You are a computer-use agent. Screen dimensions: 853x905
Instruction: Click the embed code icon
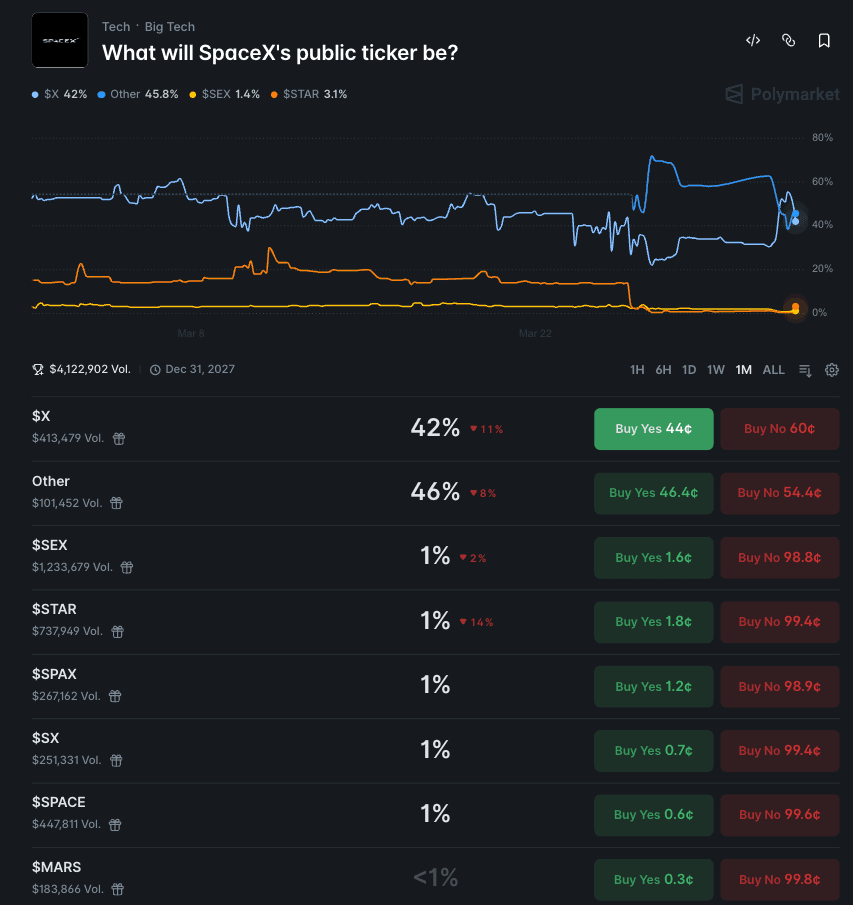coord(753,41)
